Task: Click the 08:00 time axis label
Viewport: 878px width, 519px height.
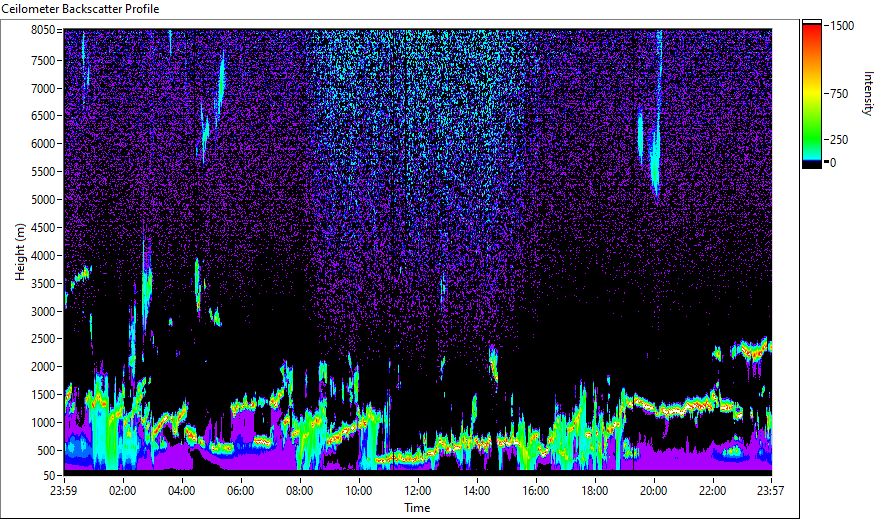Action: click(x=300, y=491)
